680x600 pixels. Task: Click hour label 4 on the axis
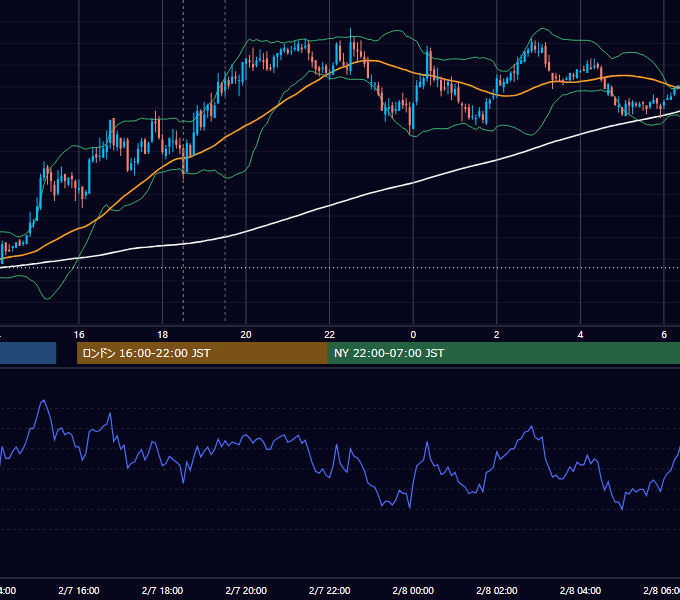point(580,335)
